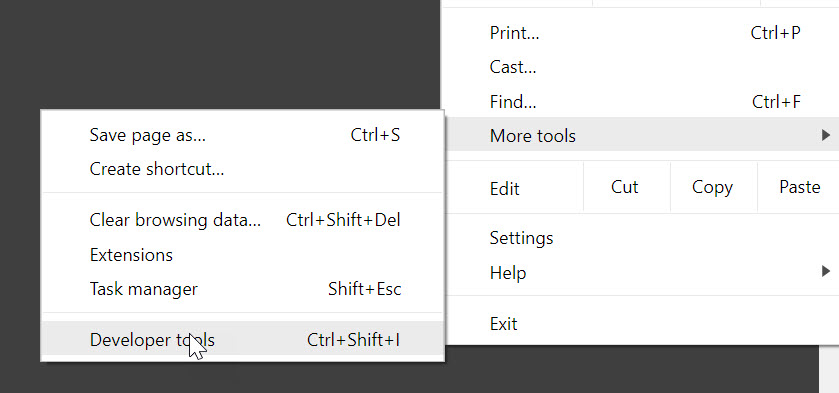The height and width of the screenshot is (393, 839).
Task: Expand the More tools submenu arrow
Action: [x=826, y=135]
